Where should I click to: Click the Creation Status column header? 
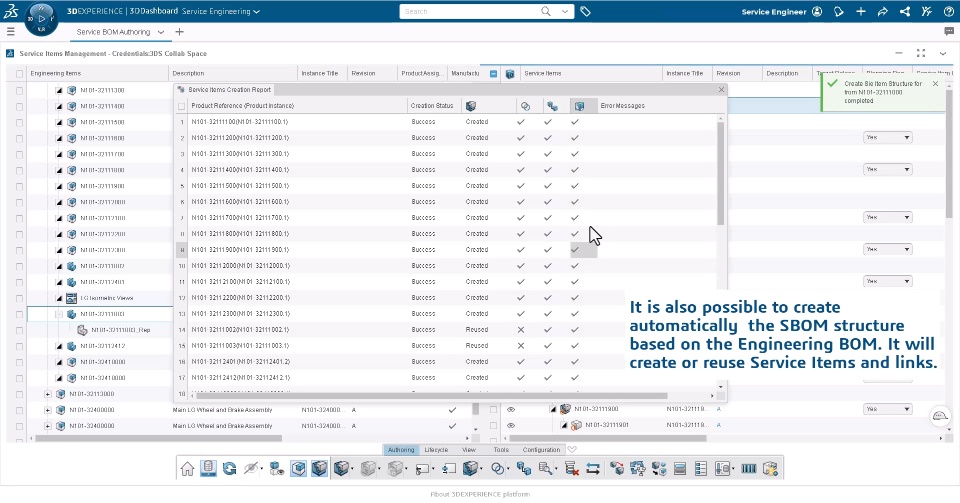tap(432, 106)
